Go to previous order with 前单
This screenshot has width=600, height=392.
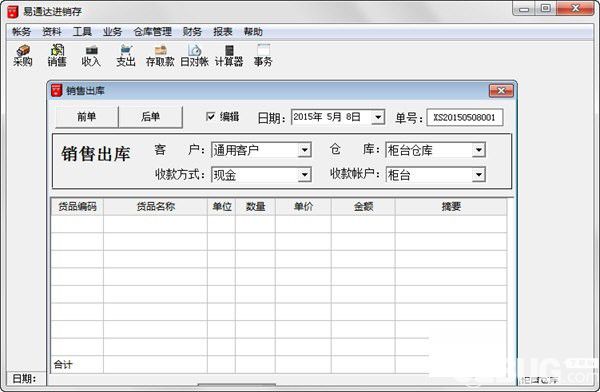pos(87,117)
